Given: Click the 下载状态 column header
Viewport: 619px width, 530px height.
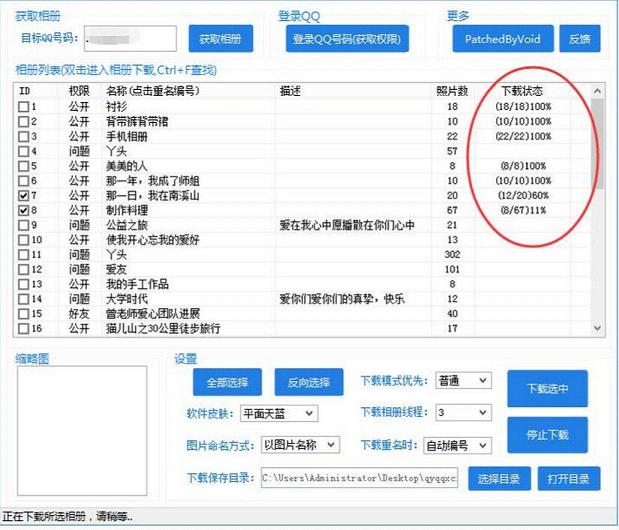Looking at the screenshot, I should [522, 91].
